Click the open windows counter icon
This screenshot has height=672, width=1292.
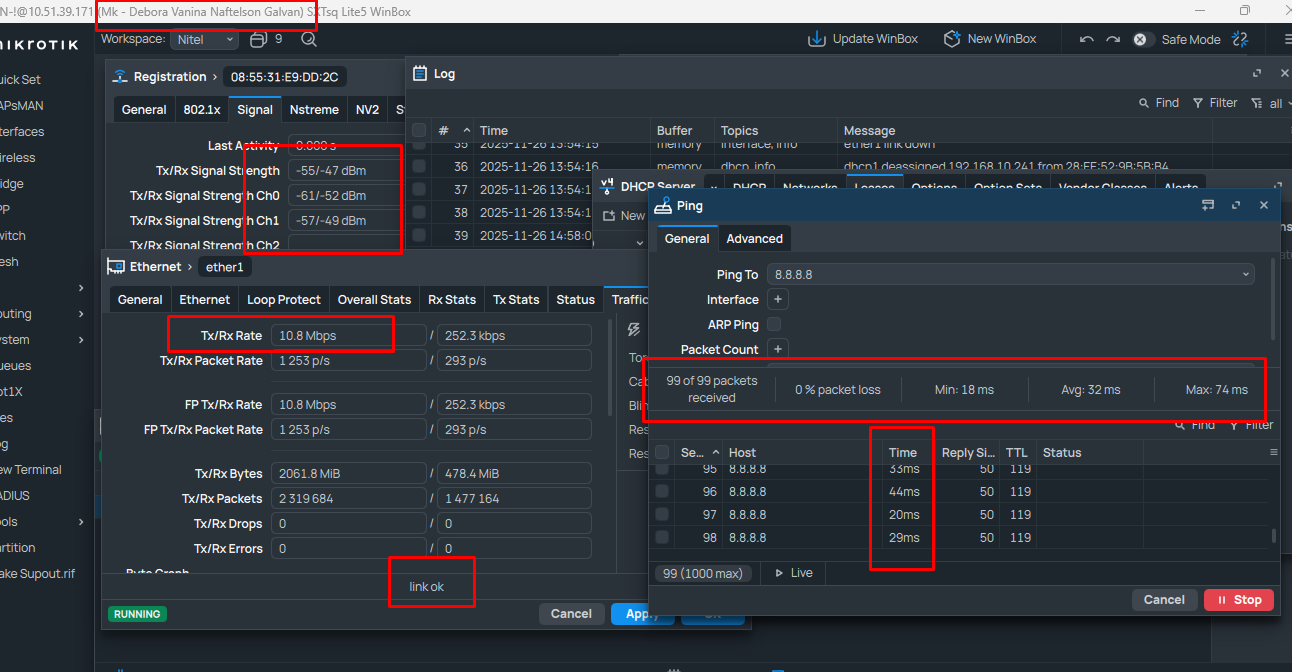(x=258, y=40)
